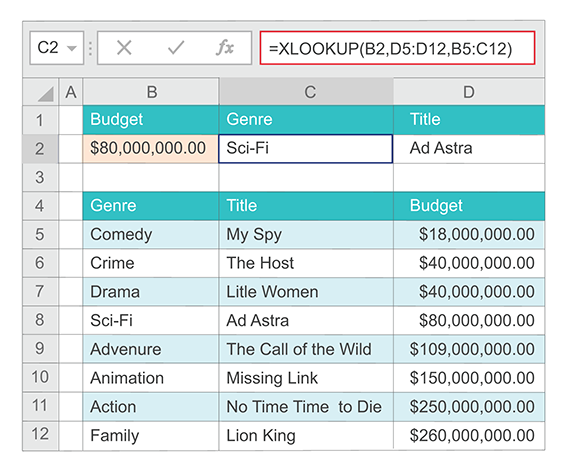Click the select-all corner triangle

click(x=46, y=94)
